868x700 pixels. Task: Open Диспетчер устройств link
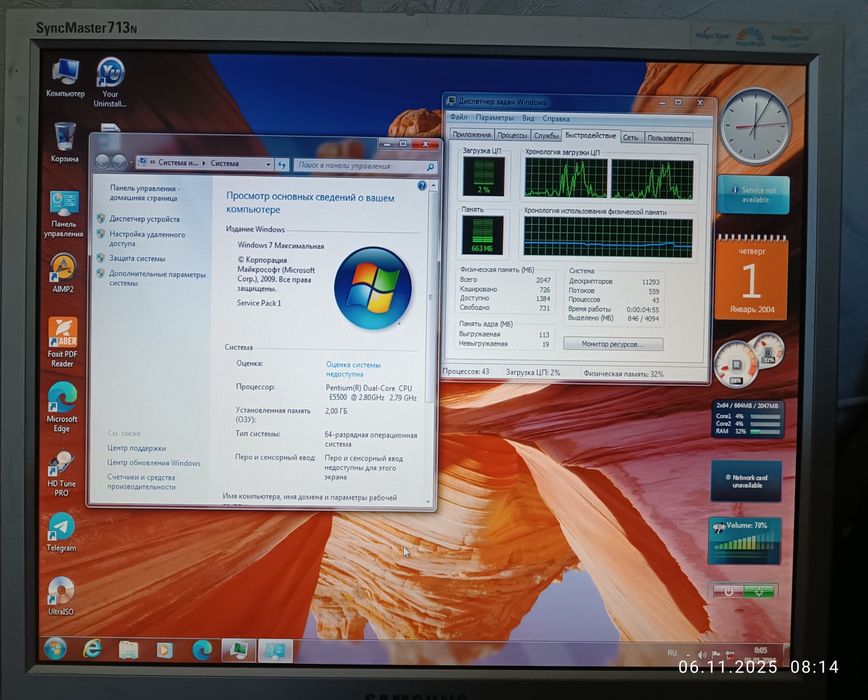(x=144, y=219)
